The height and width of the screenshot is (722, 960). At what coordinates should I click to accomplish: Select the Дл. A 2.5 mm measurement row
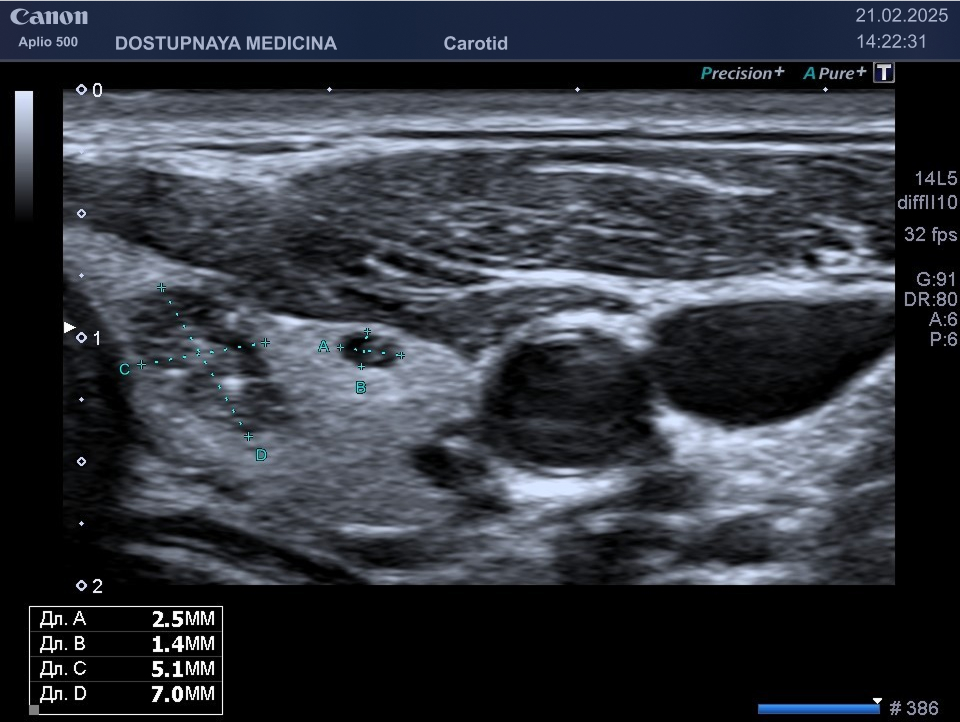point(126,619)
